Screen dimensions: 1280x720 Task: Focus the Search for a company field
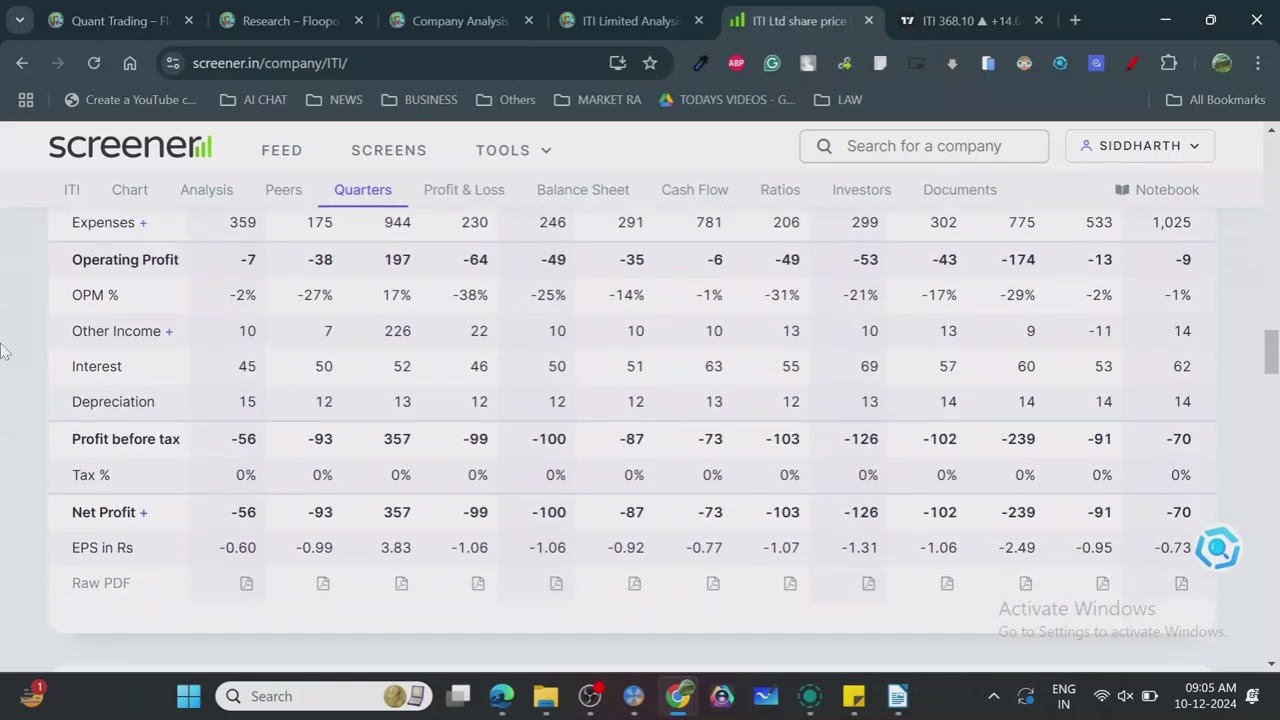924,146
